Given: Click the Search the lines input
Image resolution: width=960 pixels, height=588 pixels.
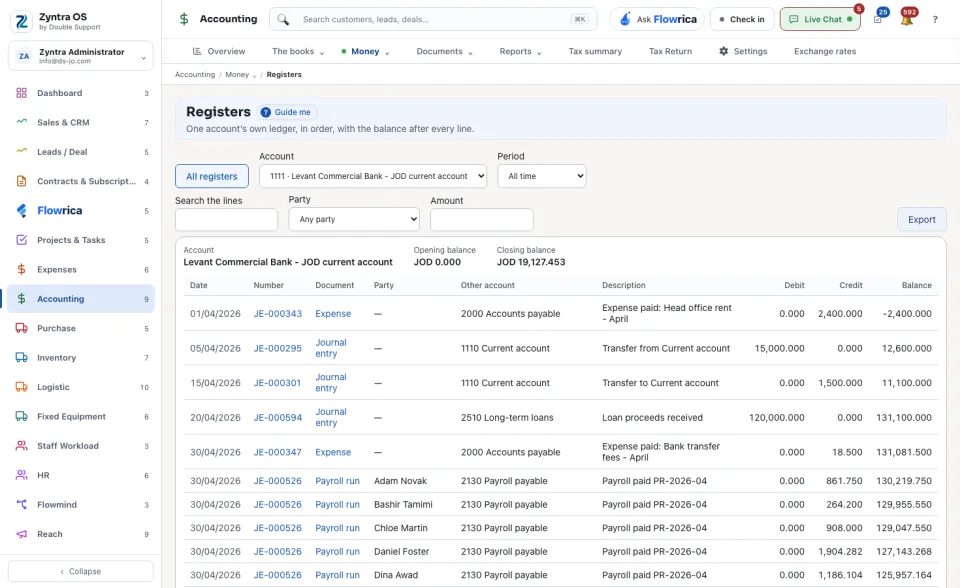Looking at the screenshot, I should click(x=227, y=219).
